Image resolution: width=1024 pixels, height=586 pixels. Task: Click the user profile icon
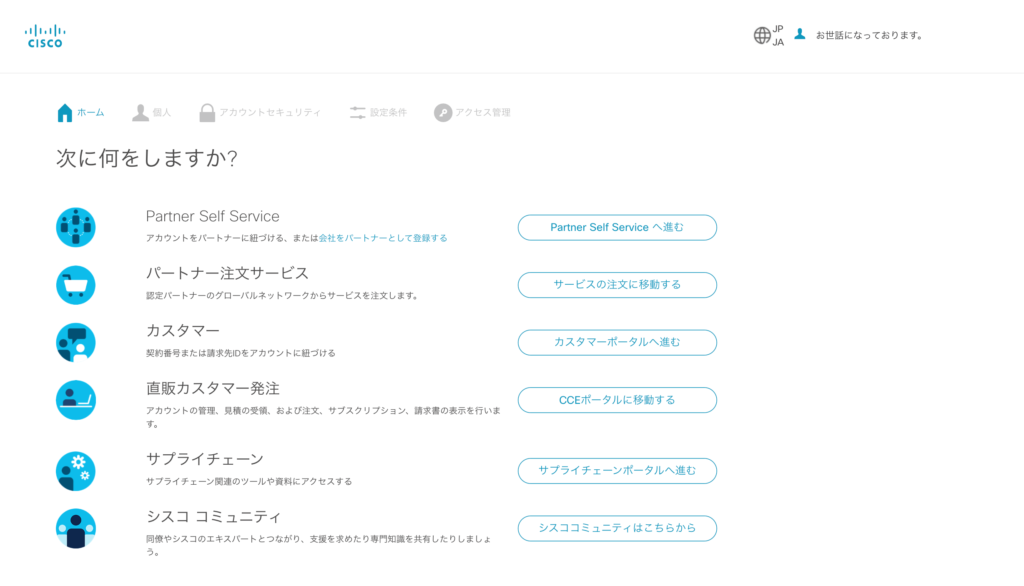pyautogui.click(x=799, y=34)
